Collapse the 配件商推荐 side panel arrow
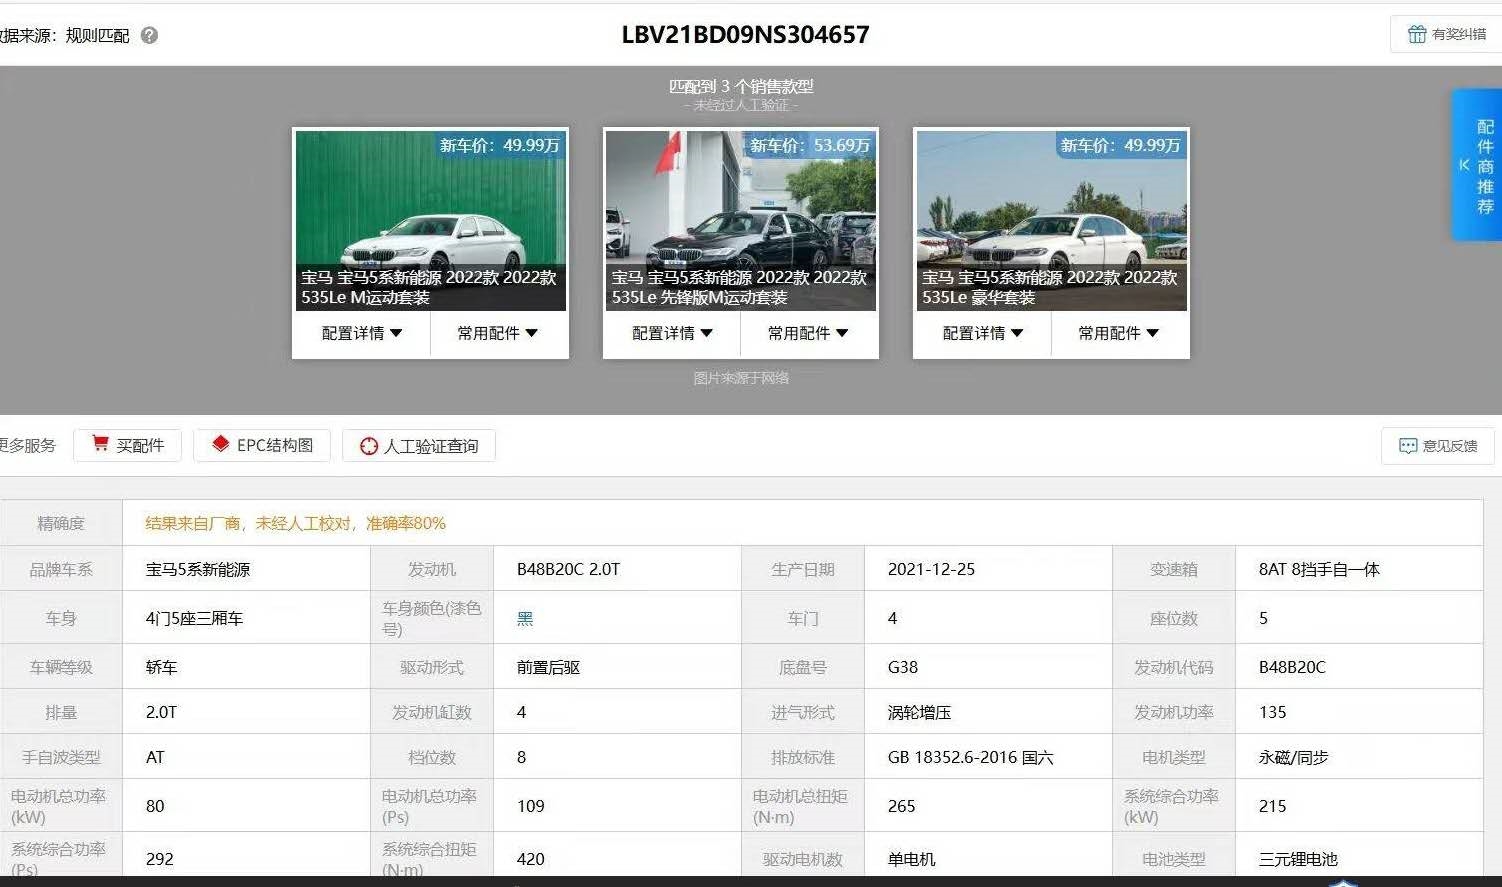The image size is (1502, 887). click(1464, 165)
